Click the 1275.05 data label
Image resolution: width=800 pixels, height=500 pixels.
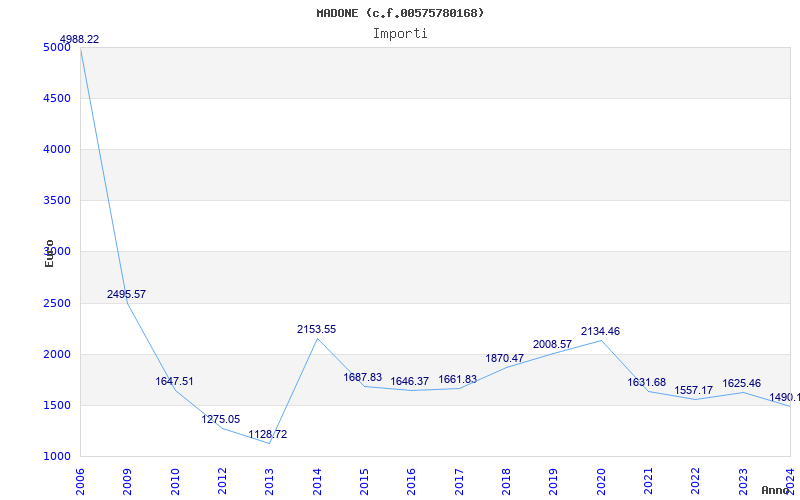point(220,419)
